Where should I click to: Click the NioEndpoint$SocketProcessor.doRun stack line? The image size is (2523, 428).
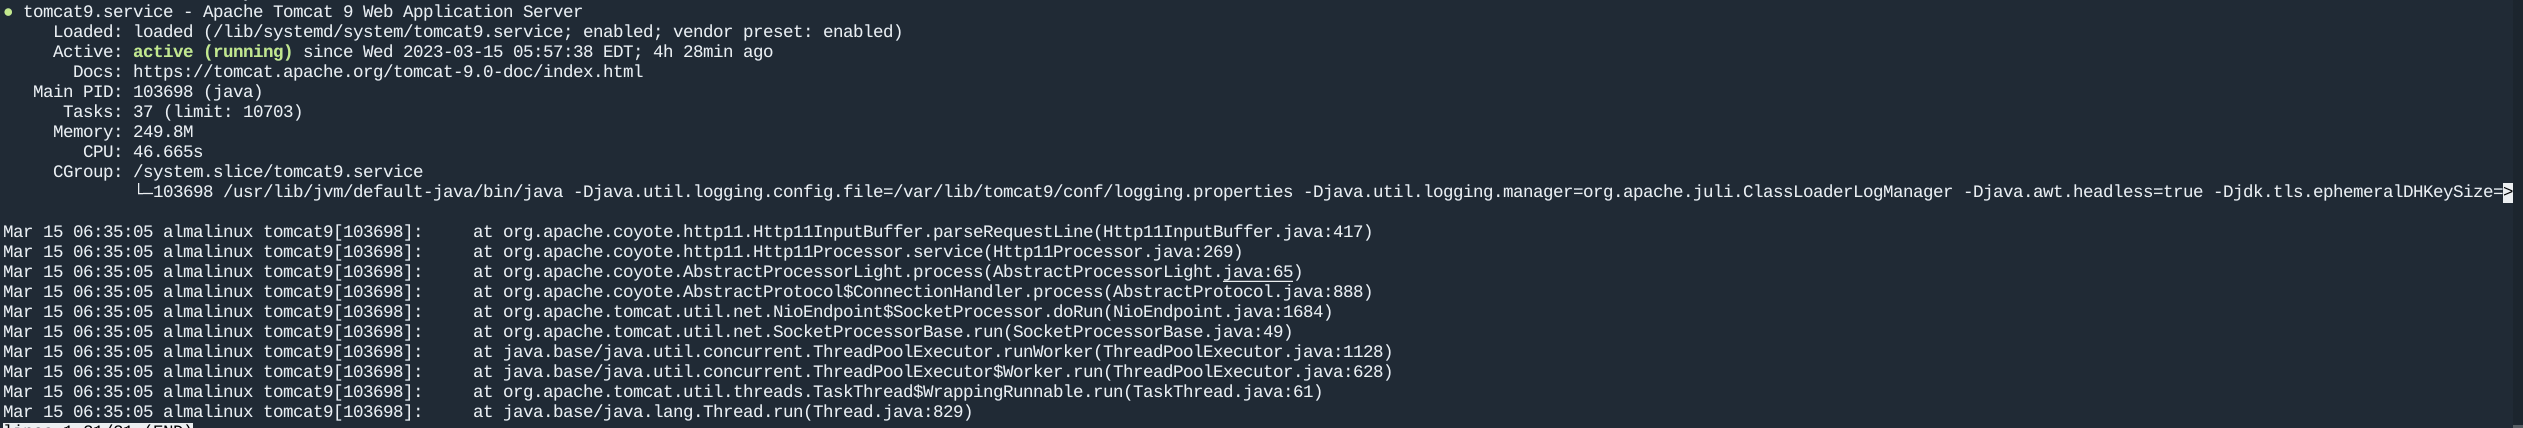(x=902, y=312)
